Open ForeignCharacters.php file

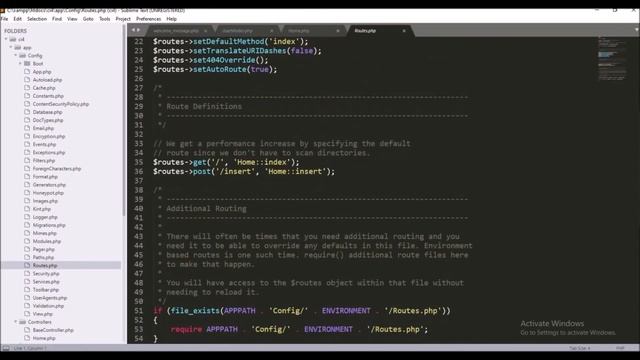(57, 169)
